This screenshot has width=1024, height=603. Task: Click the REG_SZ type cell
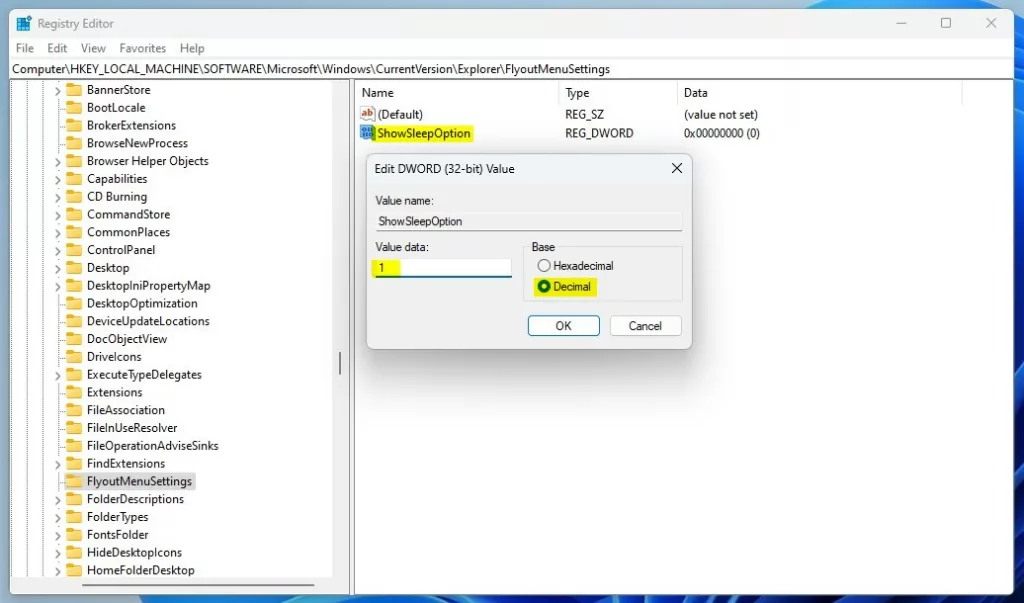pyautogui.click(x=584, y=114)
